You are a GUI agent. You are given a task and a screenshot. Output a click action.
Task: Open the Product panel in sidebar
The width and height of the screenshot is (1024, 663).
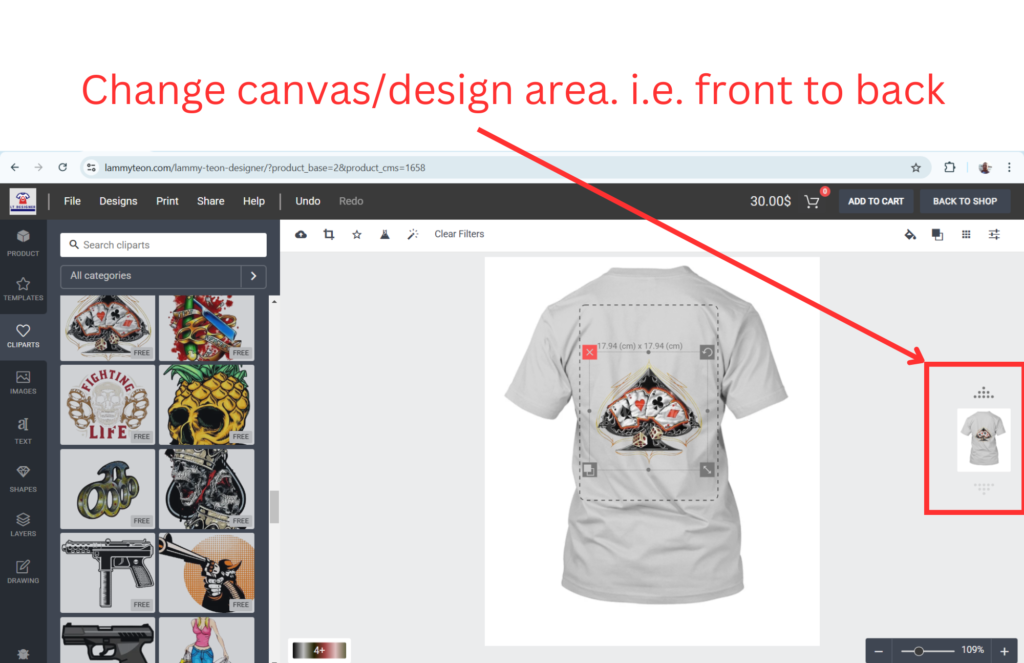23,242
